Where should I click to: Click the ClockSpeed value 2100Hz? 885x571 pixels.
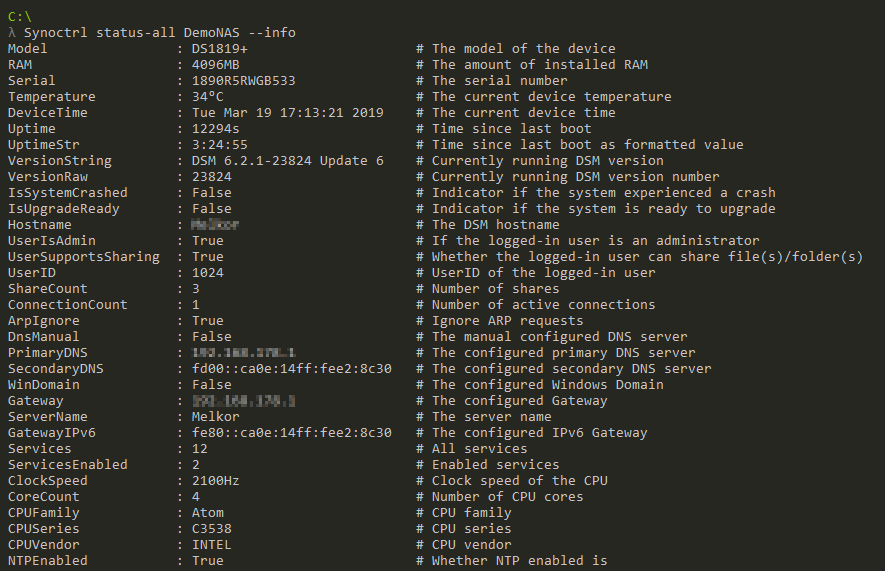[x=215, y=481]
